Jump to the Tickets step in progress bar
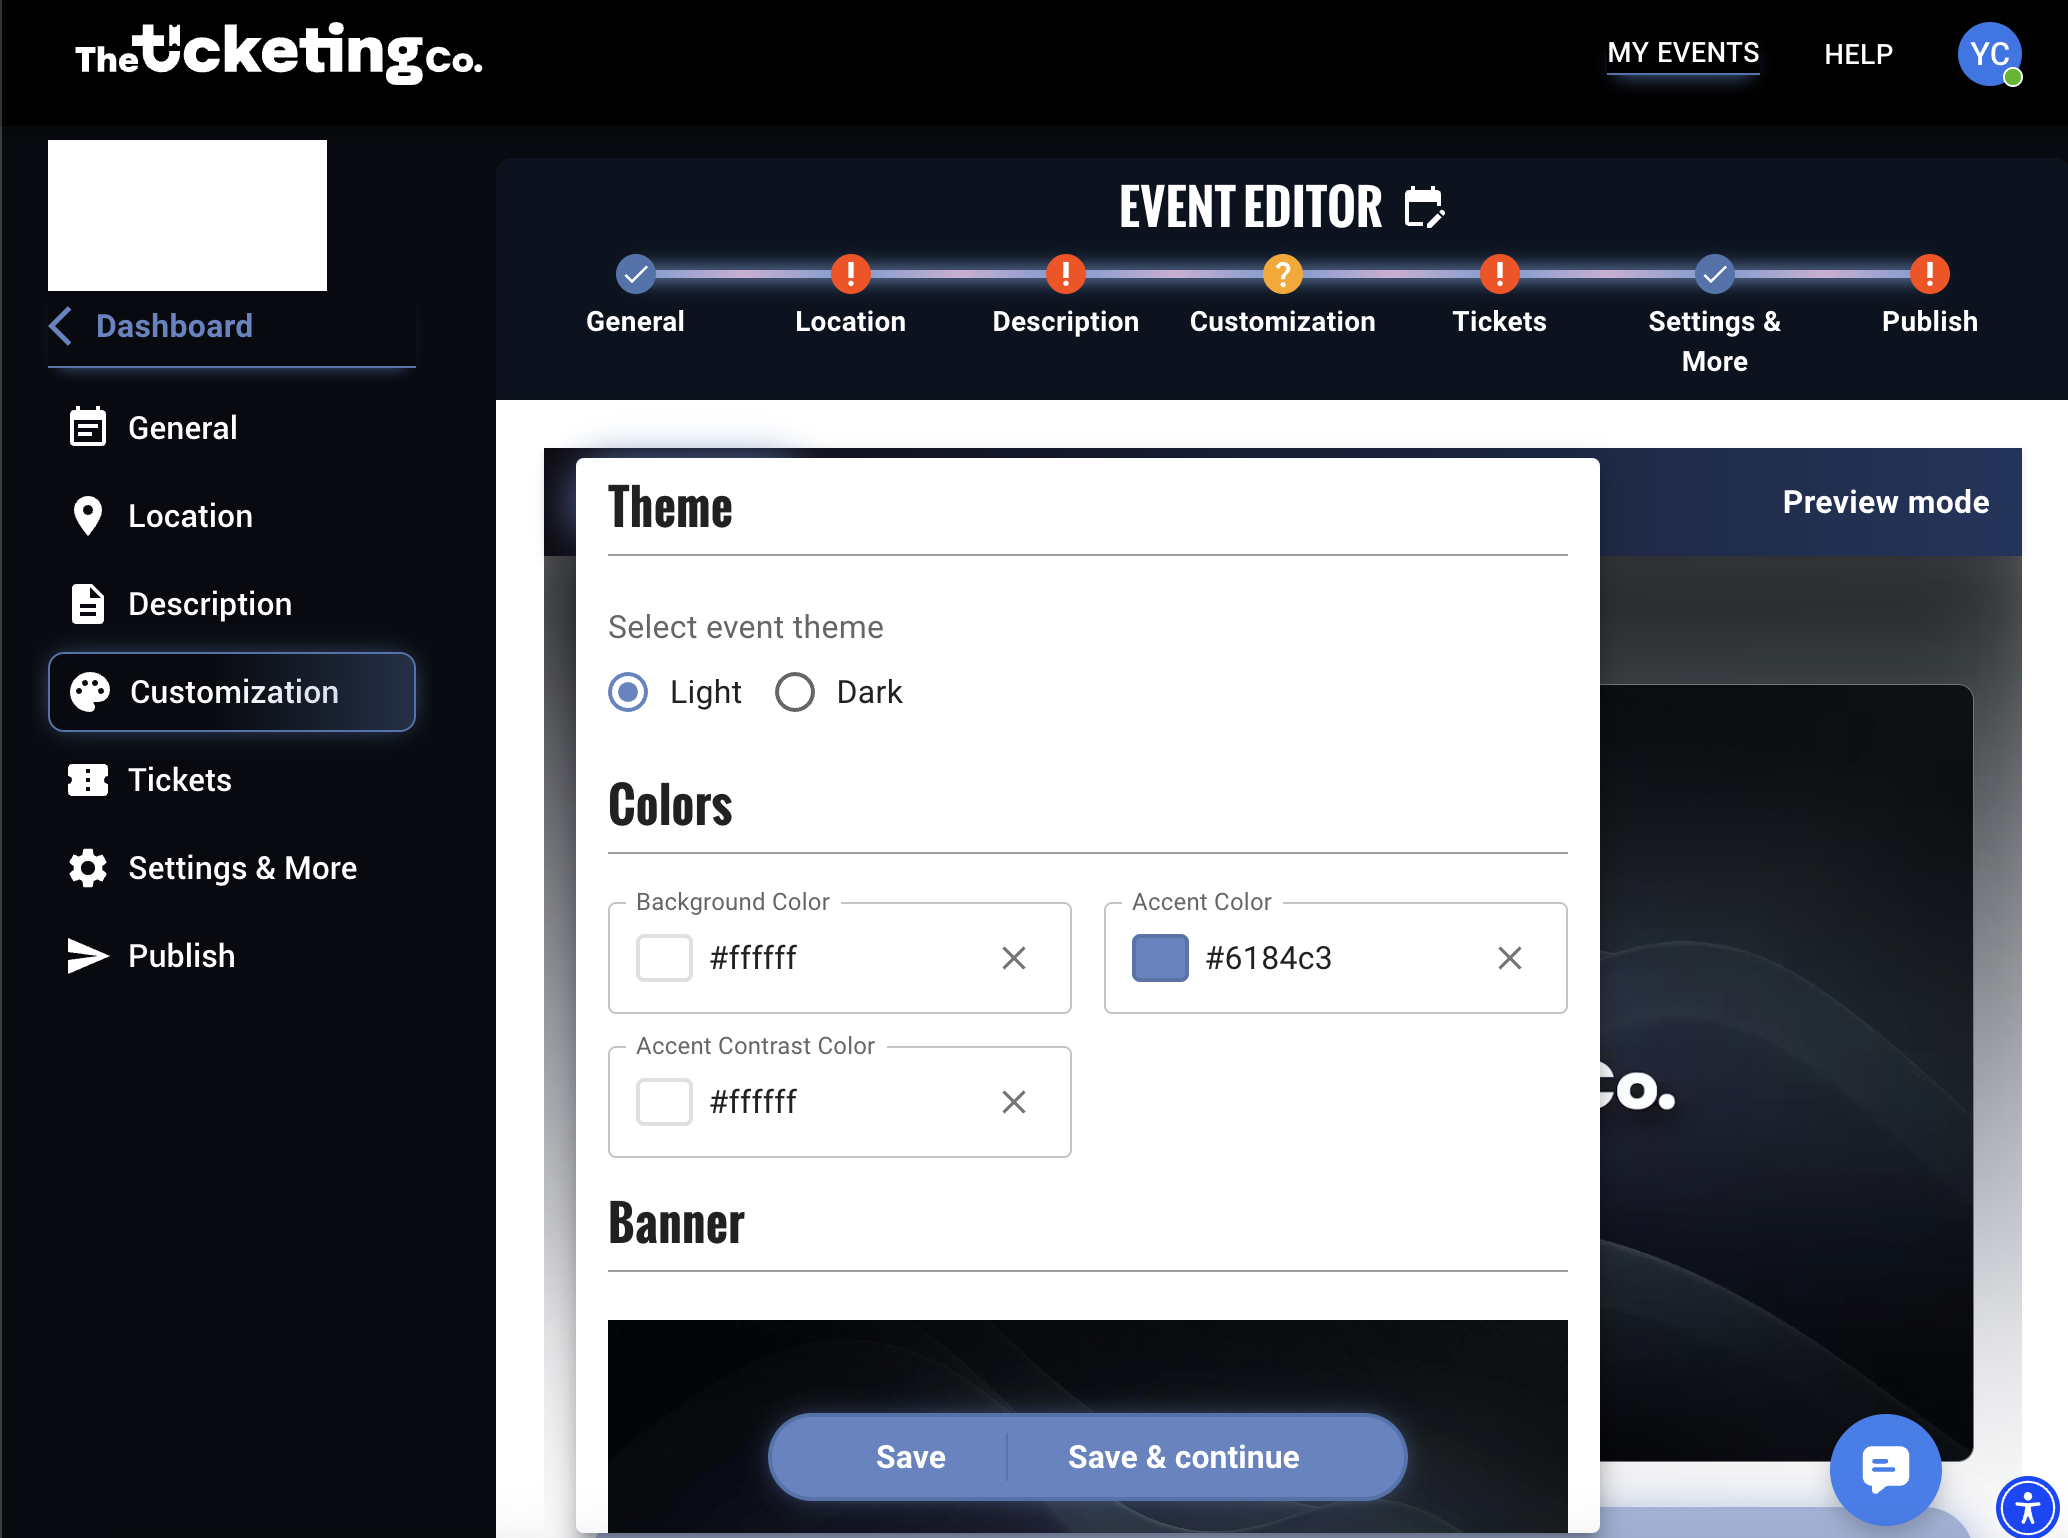This screenshot has height=1538, width=2068. (x=1499, y=274)
